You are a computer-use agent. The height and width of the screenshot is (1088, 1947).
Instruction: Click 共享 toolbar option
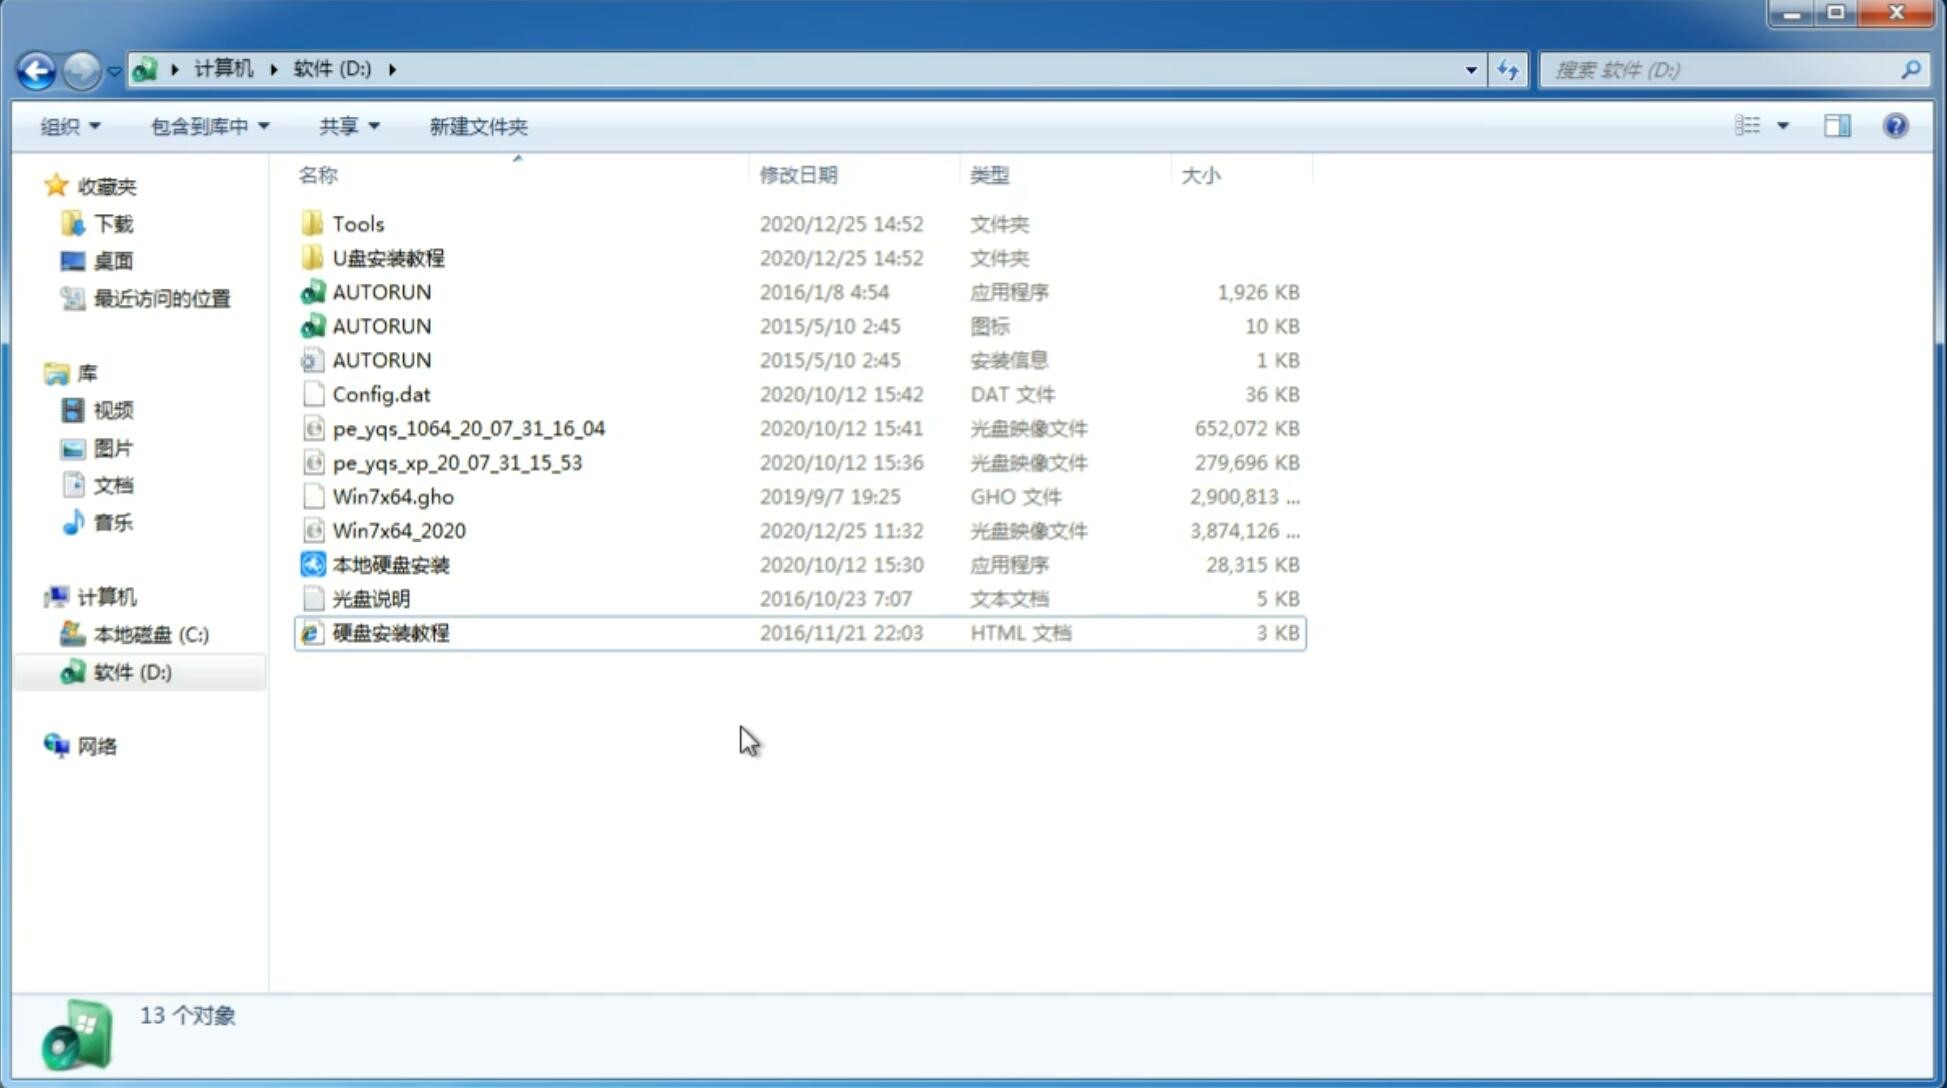point(340,126)
